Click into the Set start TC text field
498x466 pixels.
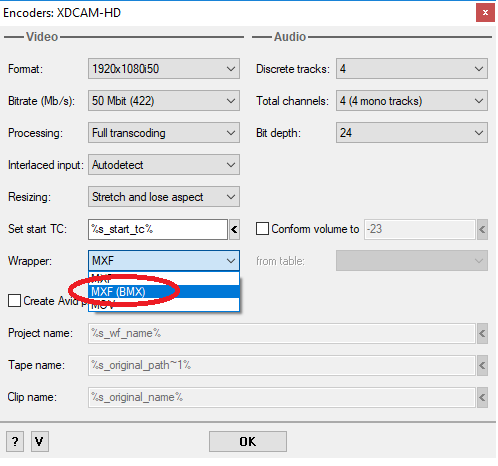pos(158,229)
